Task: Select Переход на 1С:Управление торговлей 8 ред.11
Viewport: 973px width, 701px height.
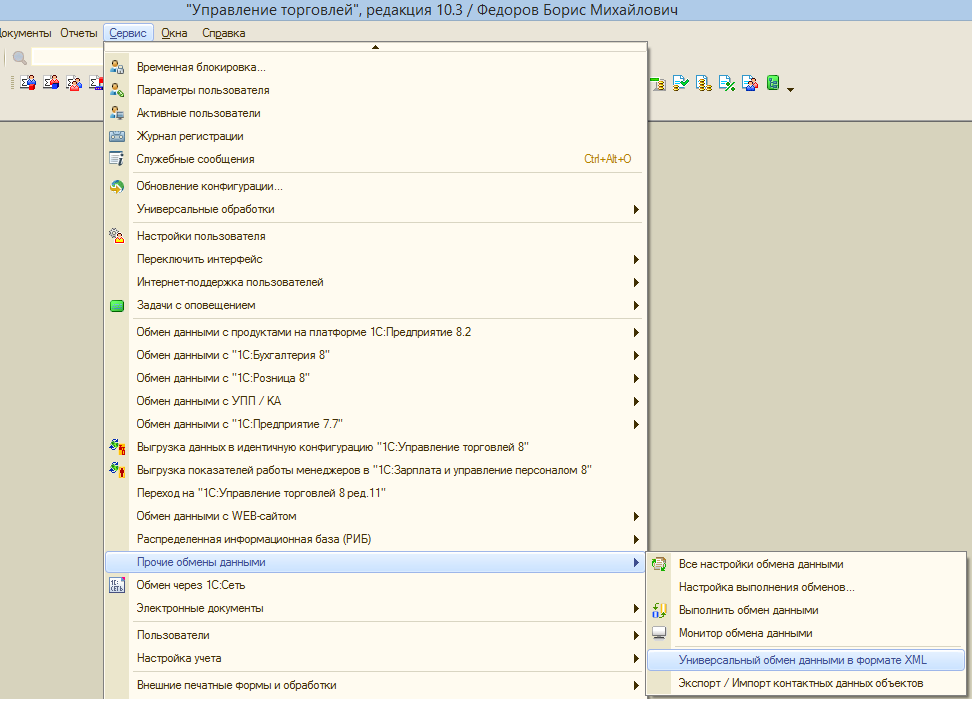Action: 376,493
